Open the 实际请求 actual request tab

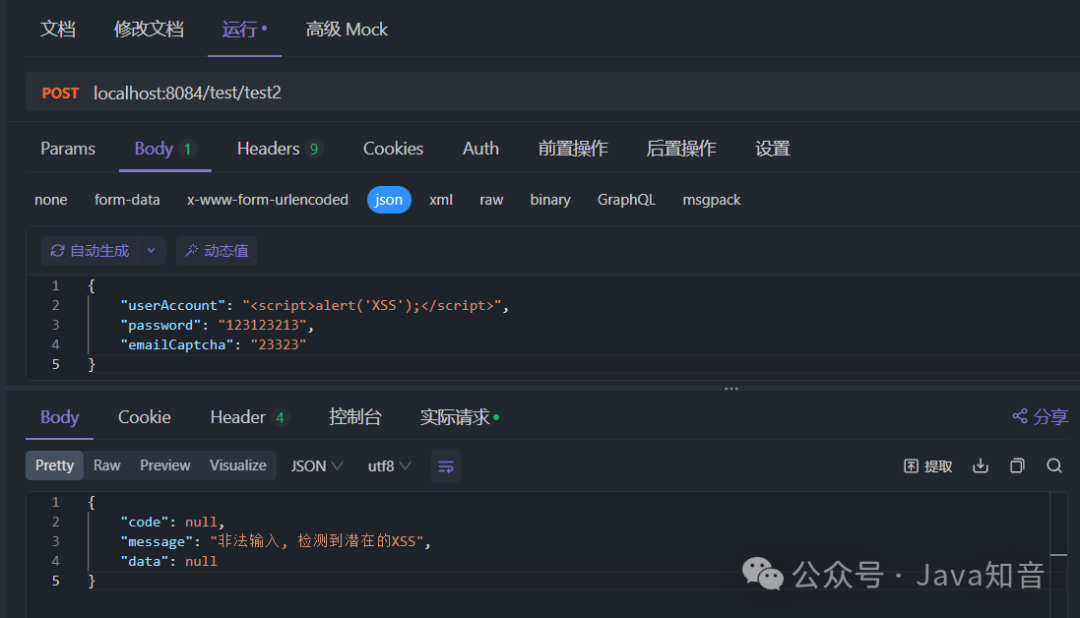459,417
